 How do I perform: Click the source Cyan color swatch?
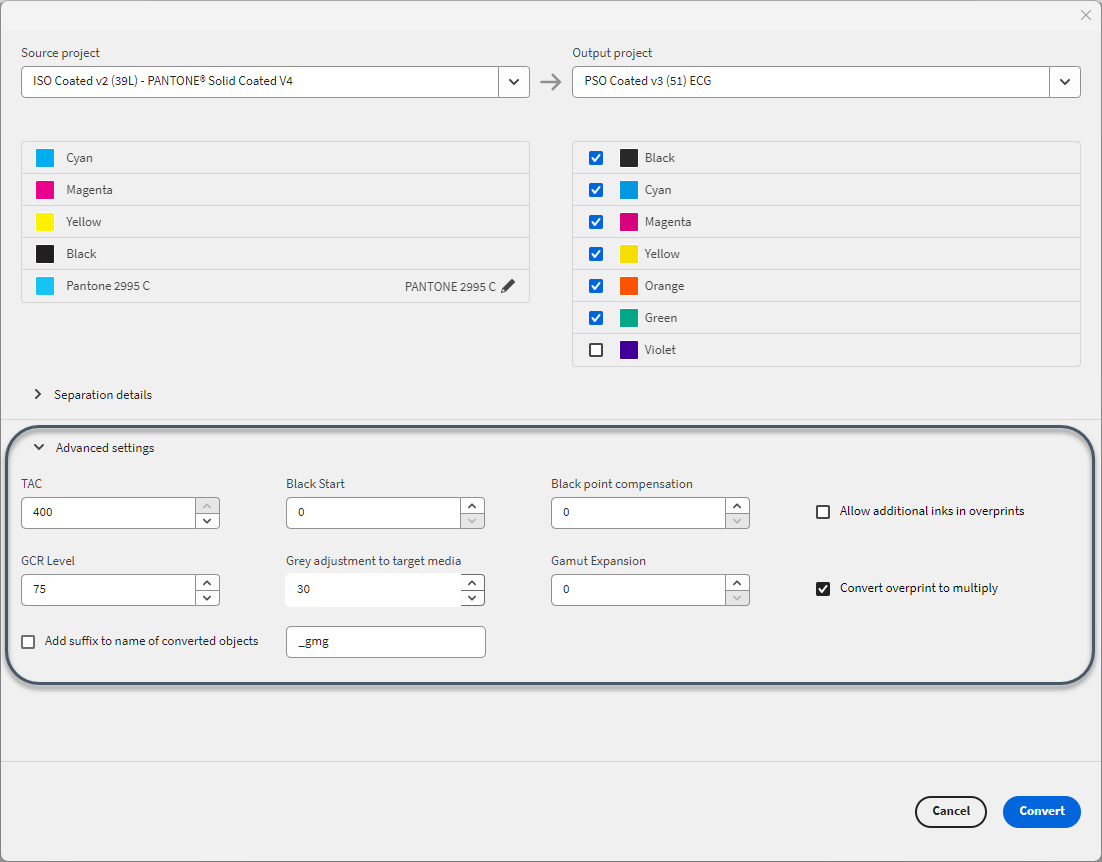click(45, 158)
